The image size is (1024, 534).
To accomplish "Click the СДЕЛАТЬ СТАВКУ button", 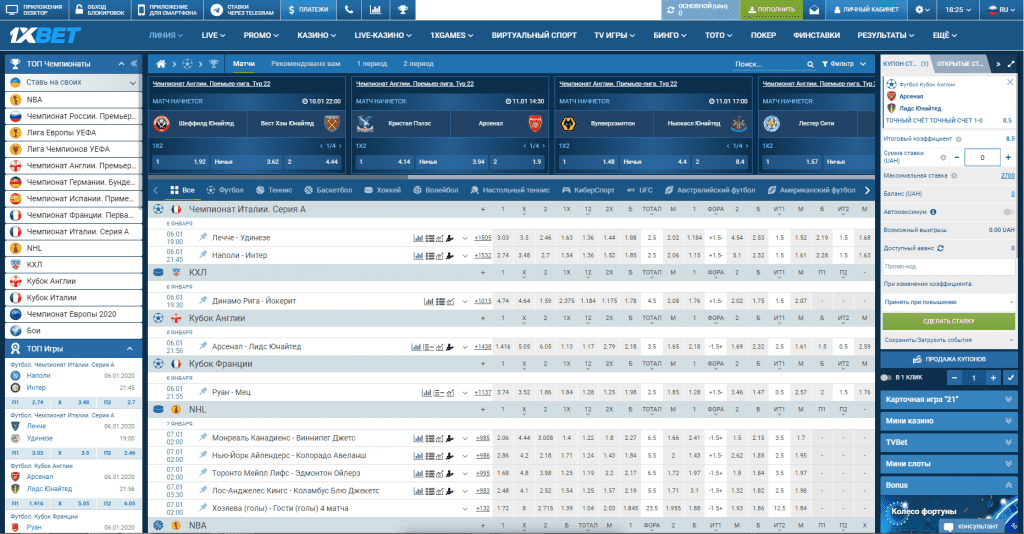I will click(948, 320).
